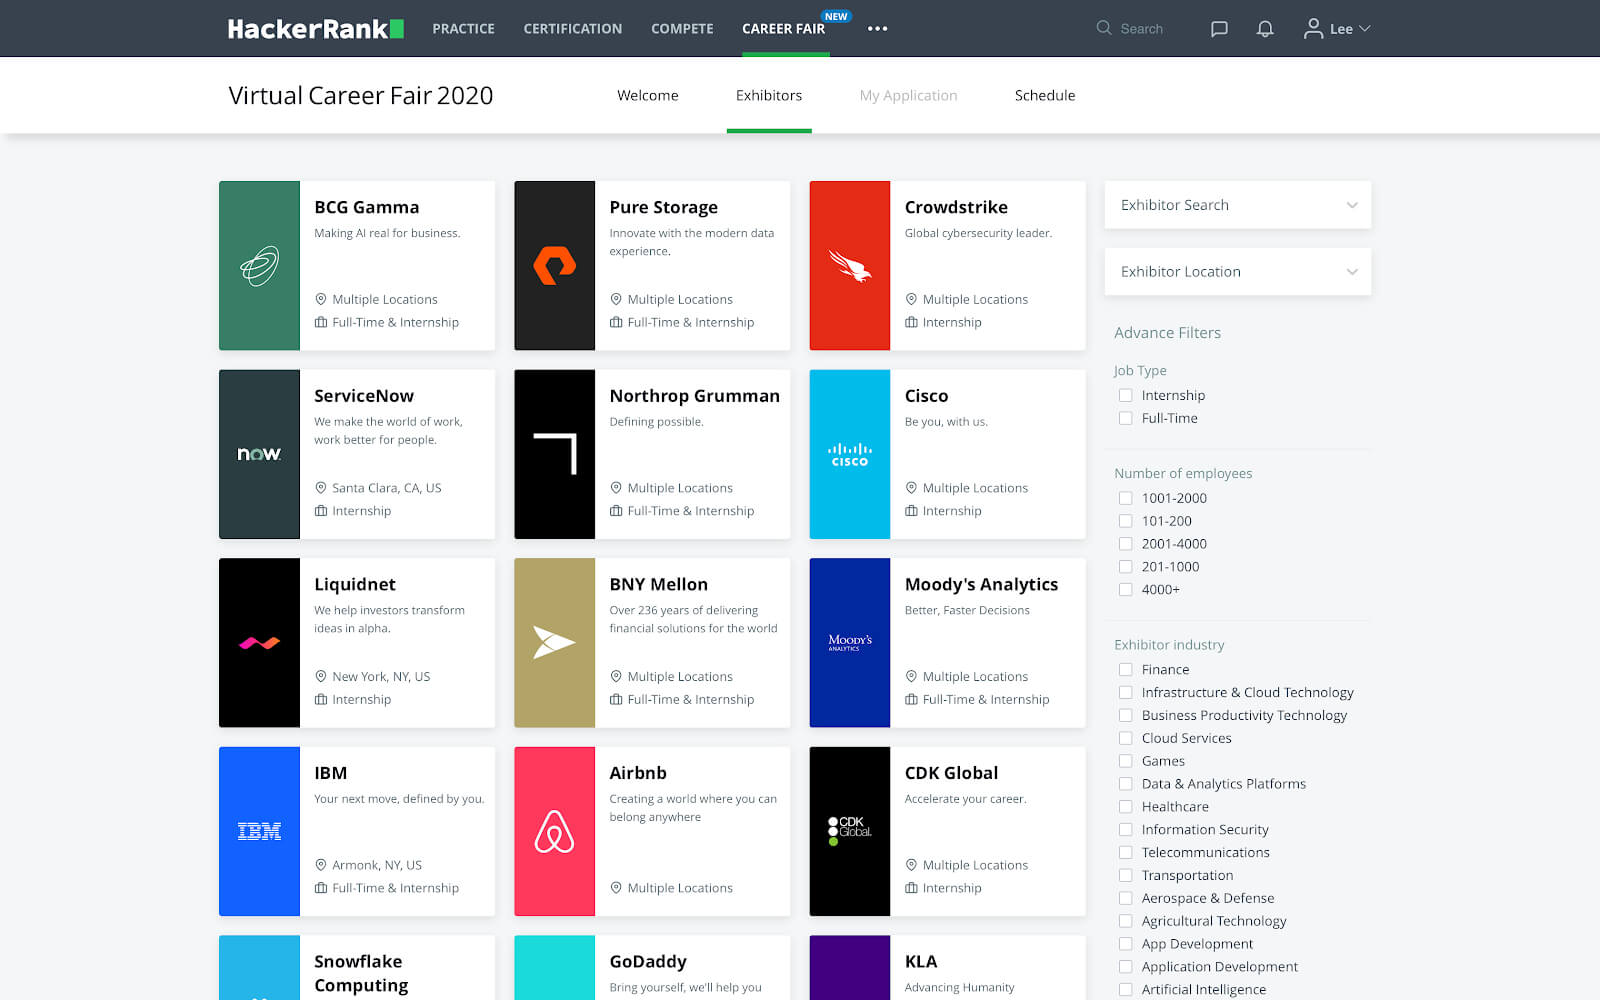The height and width of the screenshot is (1000, 1600).
Task: Expand the Exhibitor Location dropdown
Action: (x=1238, y=272)
